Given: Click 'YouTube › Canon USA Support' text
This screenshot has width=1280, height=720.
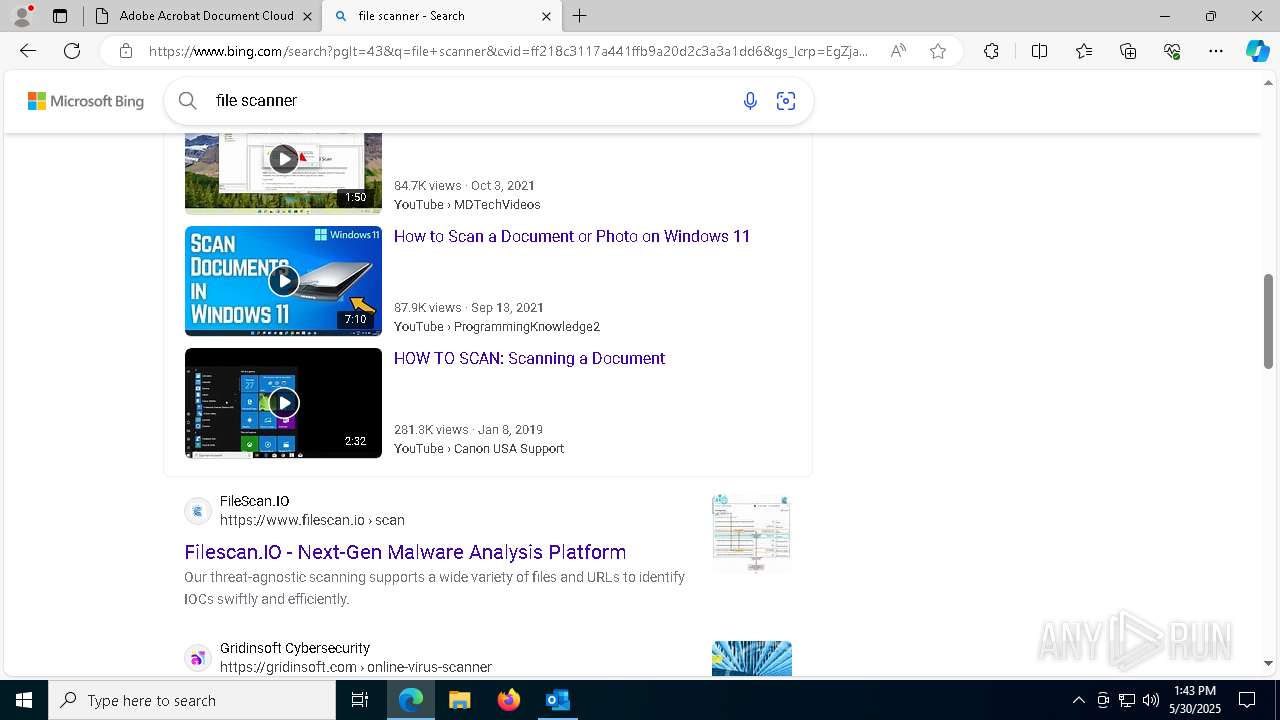Looking at the screenshot, I should pyautogui.click(x=479, y=449).
